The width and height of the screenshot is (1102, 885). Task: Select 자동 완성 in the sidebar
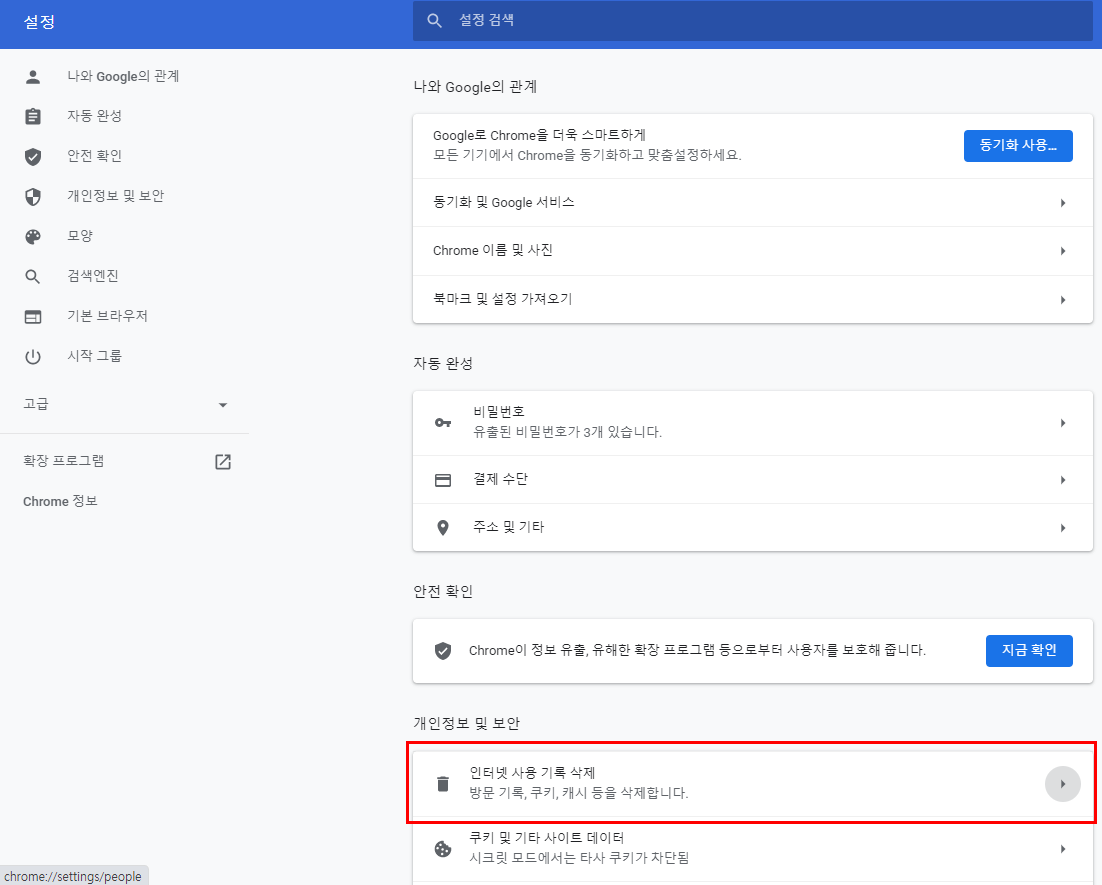pos(94,116)
